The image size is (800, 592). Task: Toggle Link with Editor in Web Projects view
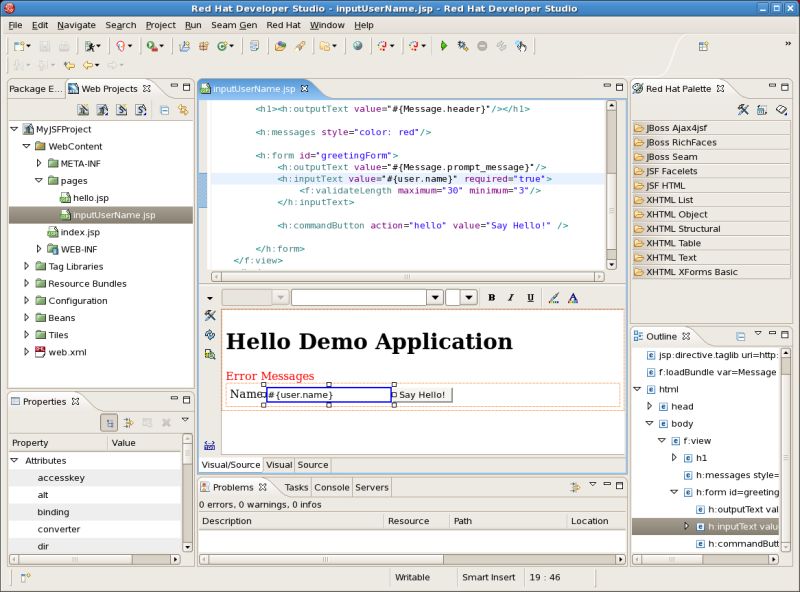pyautogui.click(x=183, y=110)
